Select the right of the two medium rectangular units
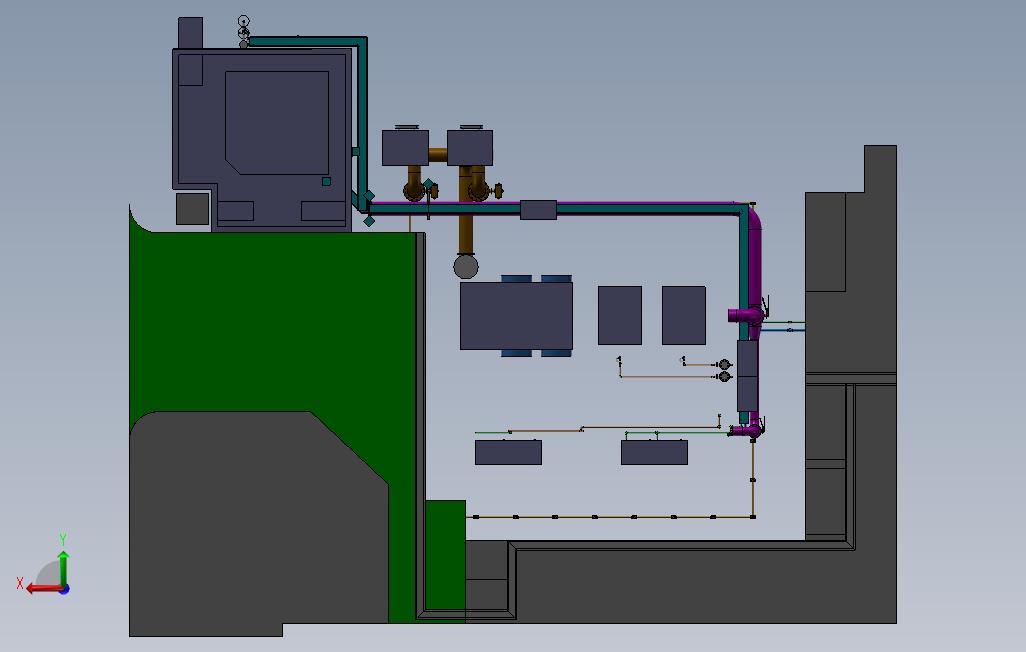The width and height of the screenshot is (1026, 652). tap(684, 315)
